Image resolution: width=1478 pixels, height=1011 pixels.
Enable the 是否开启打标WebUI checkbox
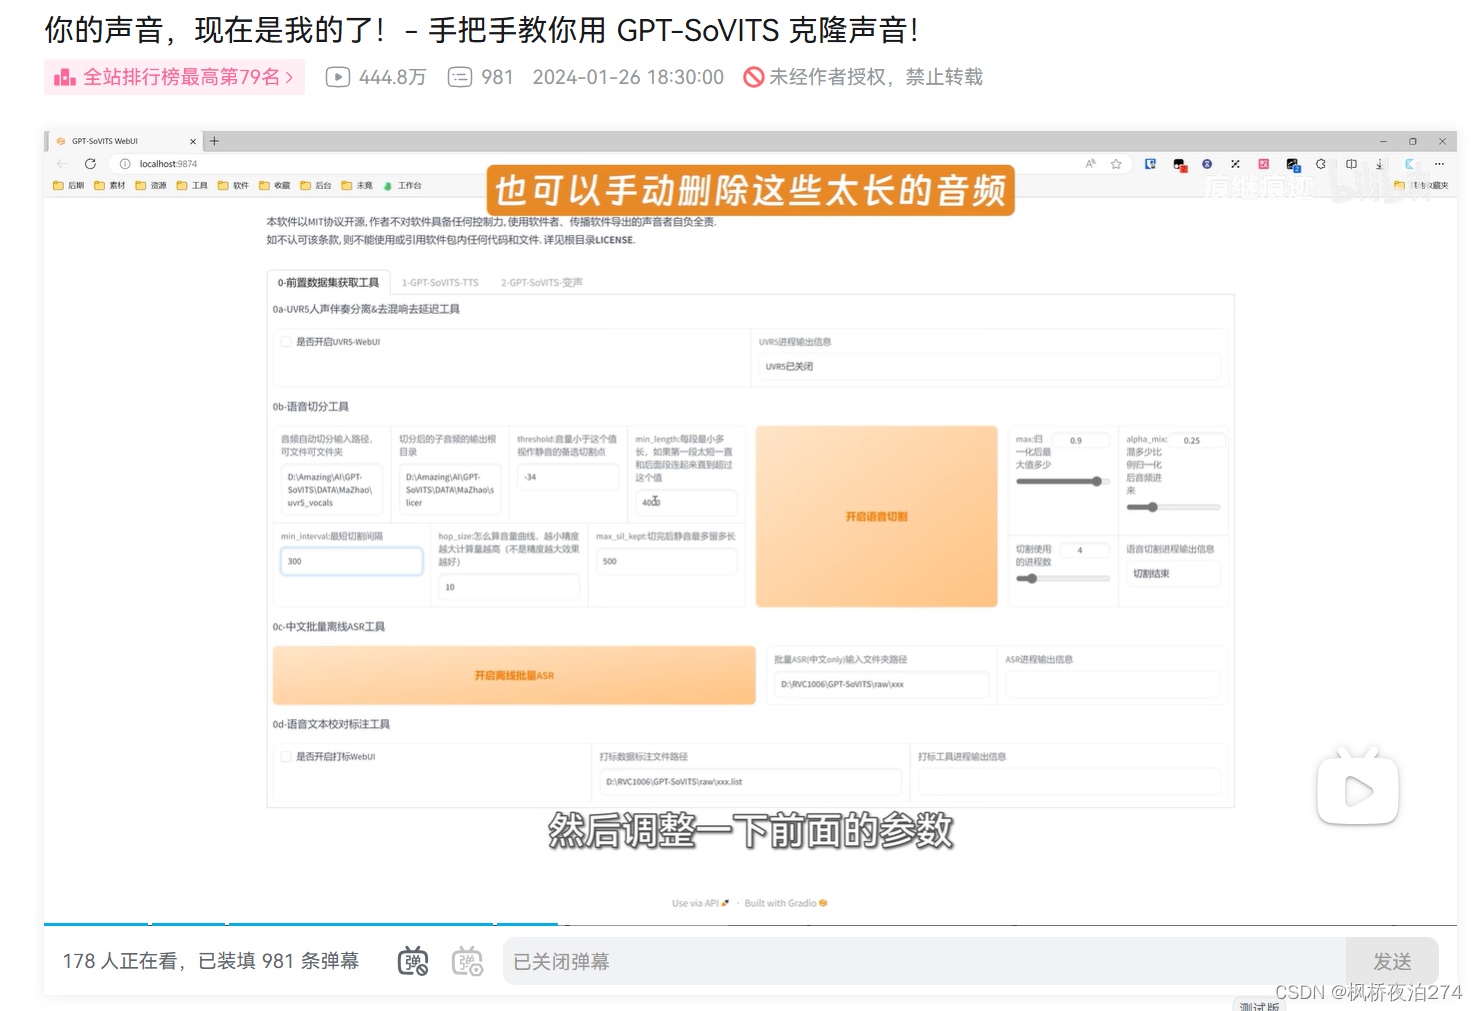click(x=286, y=756)
